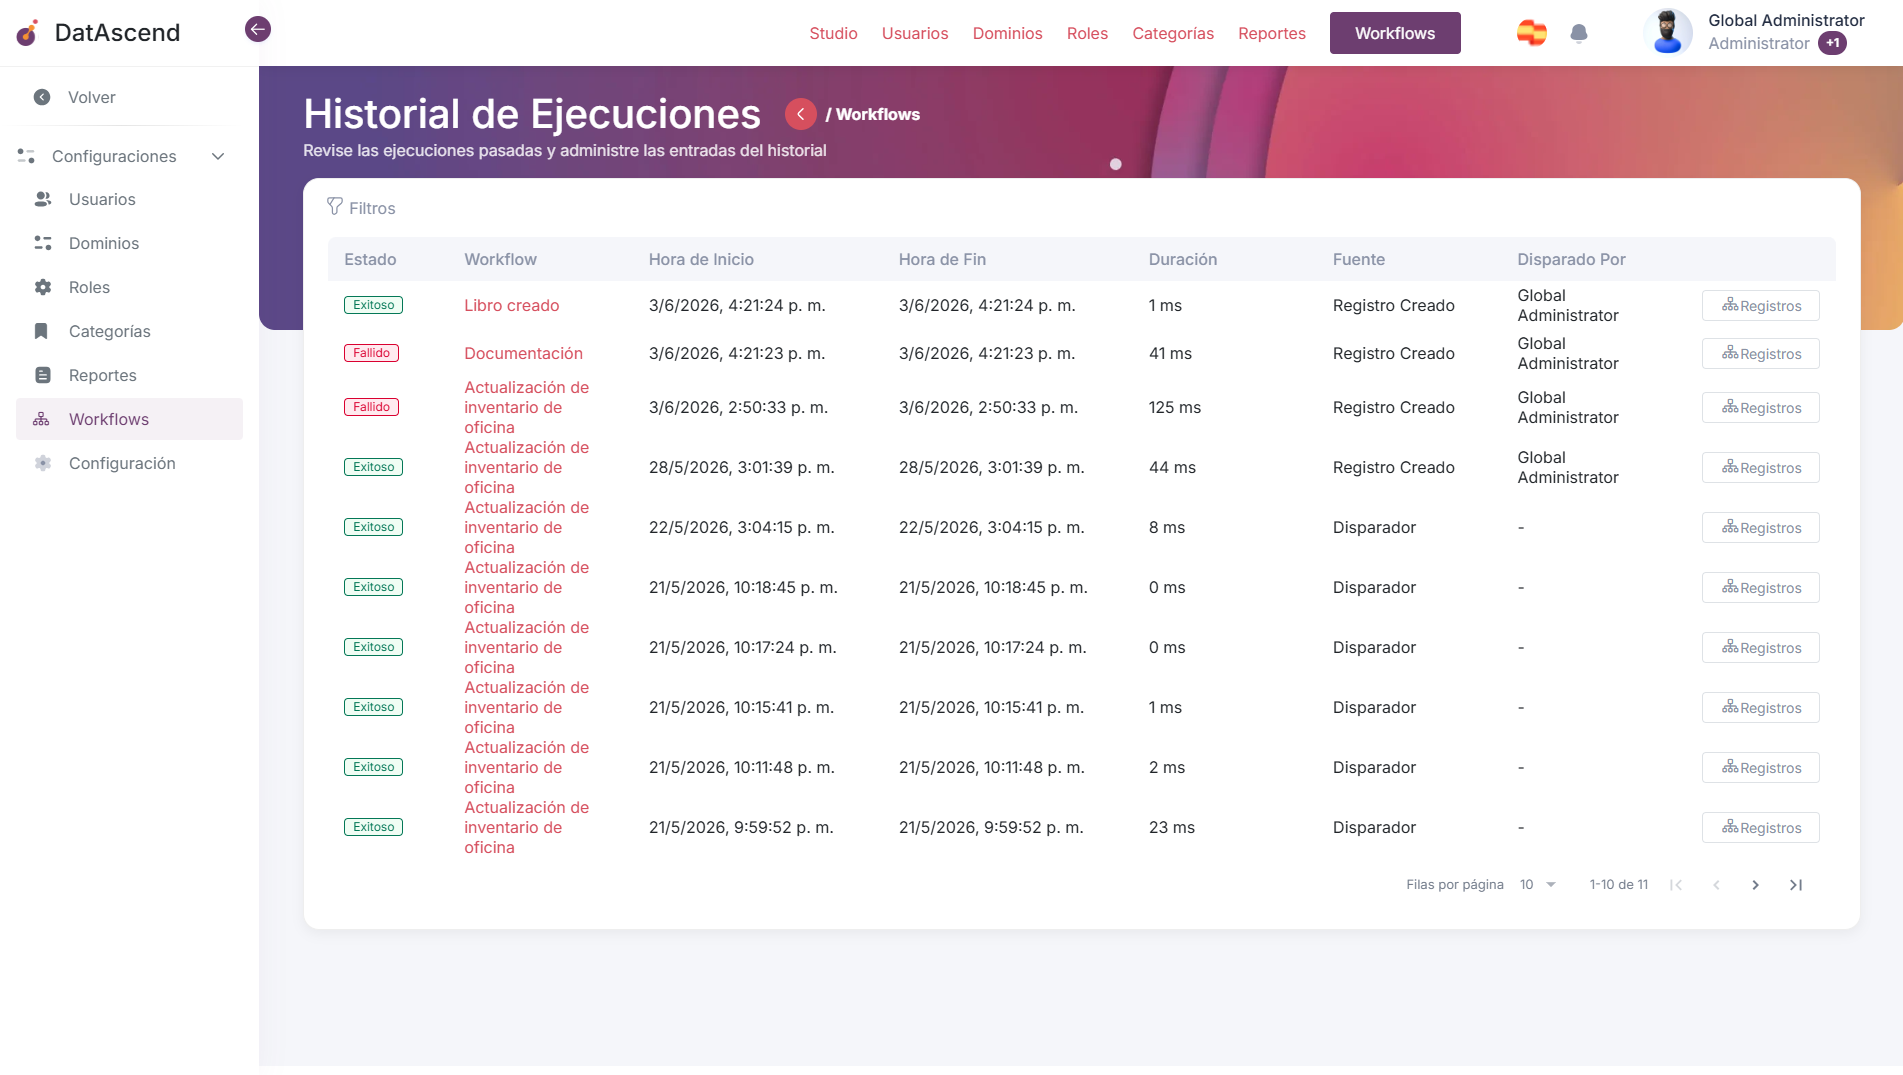Click the Workflows top button
1903x1075 pixels.
[x=1394, y=33]
